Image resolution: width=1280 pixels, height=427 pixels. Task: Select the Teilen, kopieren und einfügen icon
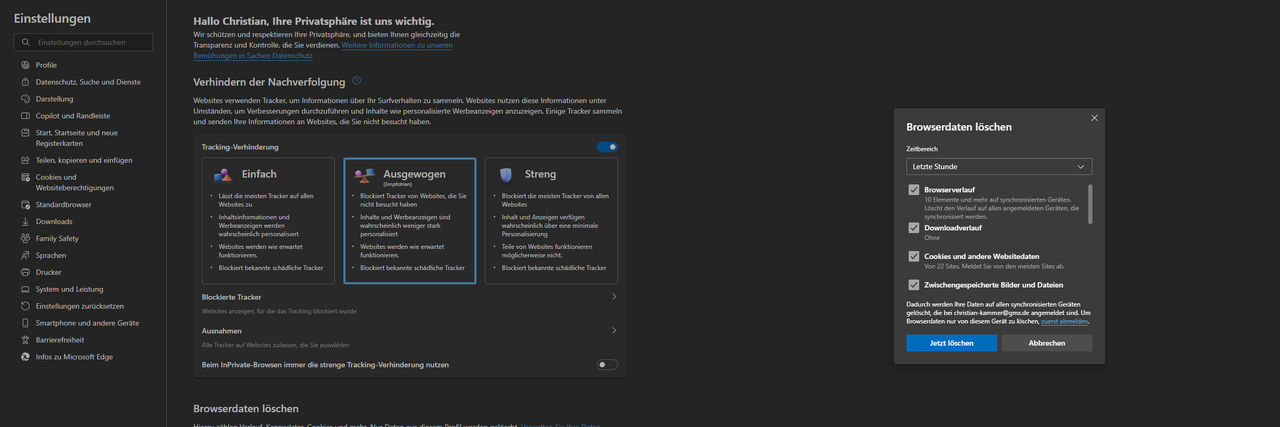(26, 160)
